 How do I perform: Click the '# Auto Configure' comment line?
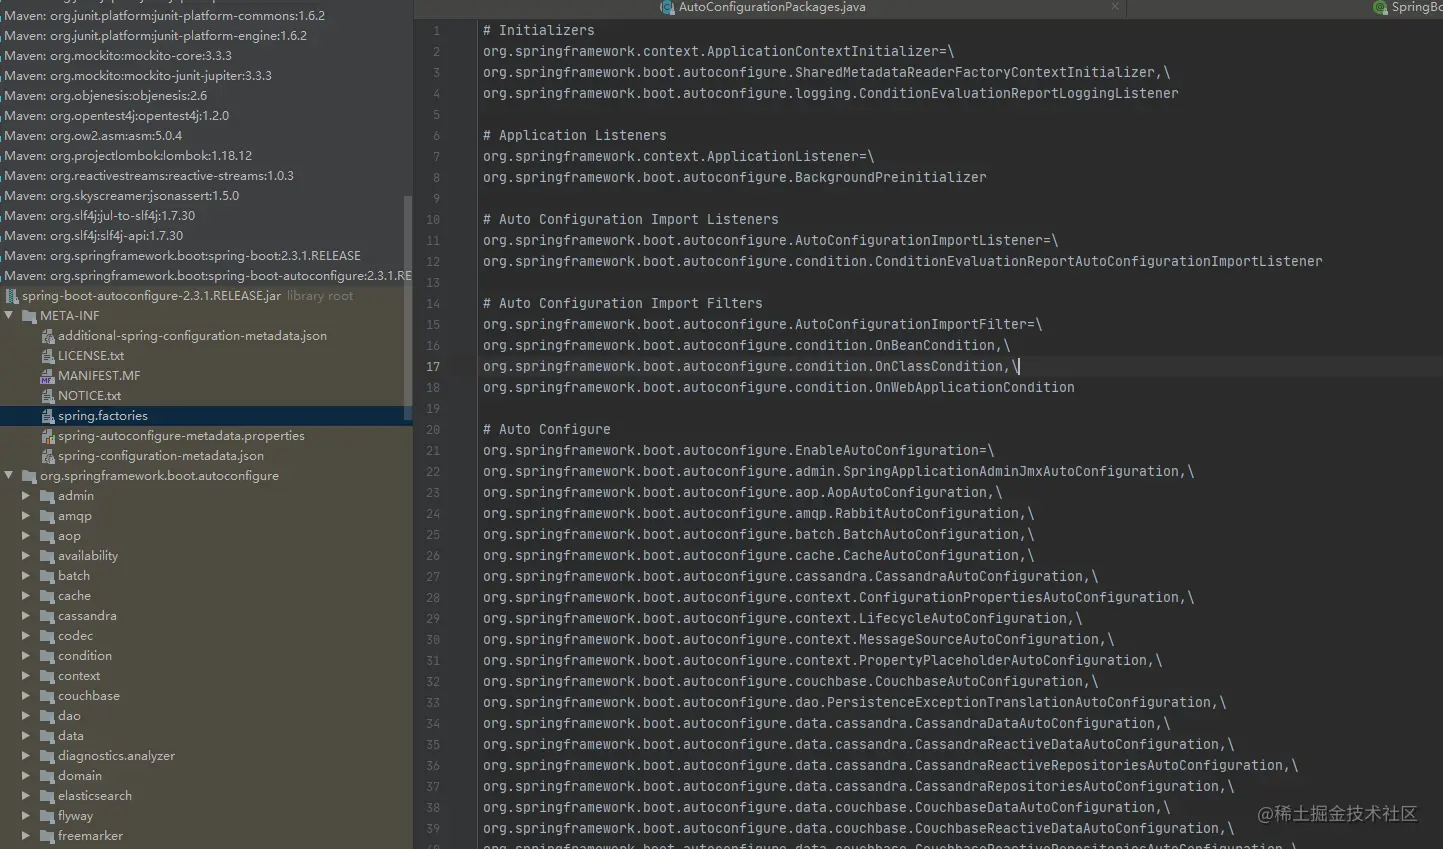click(x=547, y=429)
